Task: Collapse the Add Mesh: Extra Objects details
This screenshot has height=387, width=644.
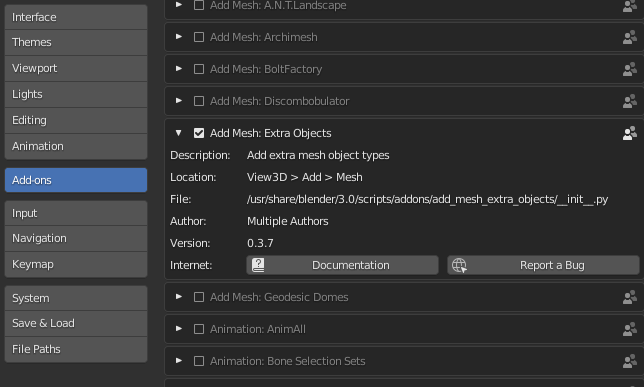Action: point(178,133)
